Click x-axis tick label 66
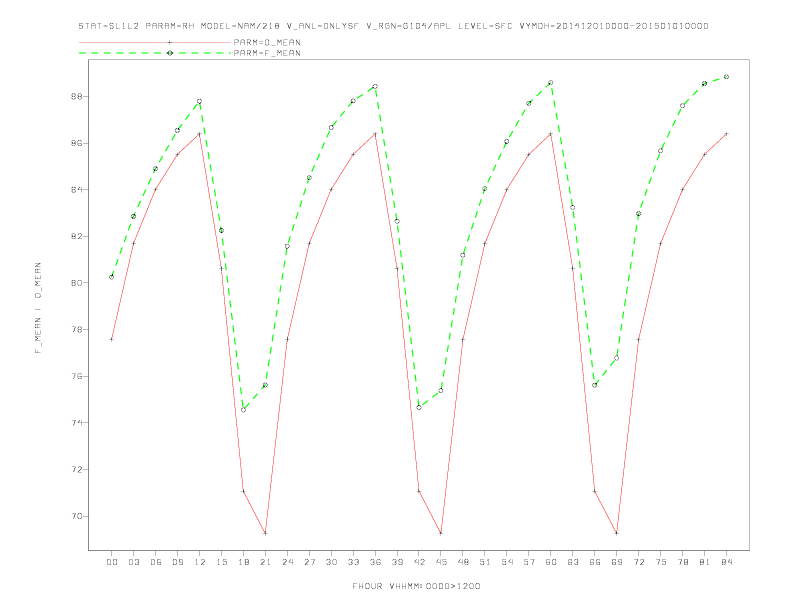Image resolution: width=792 pixels, height=612 pixels. click(595, 562)
